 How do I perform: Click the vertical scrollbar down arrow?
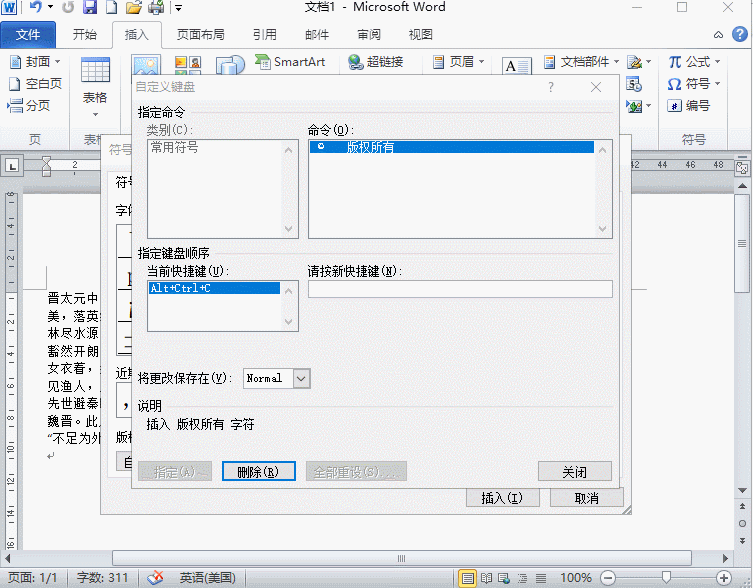click(742, 490)
